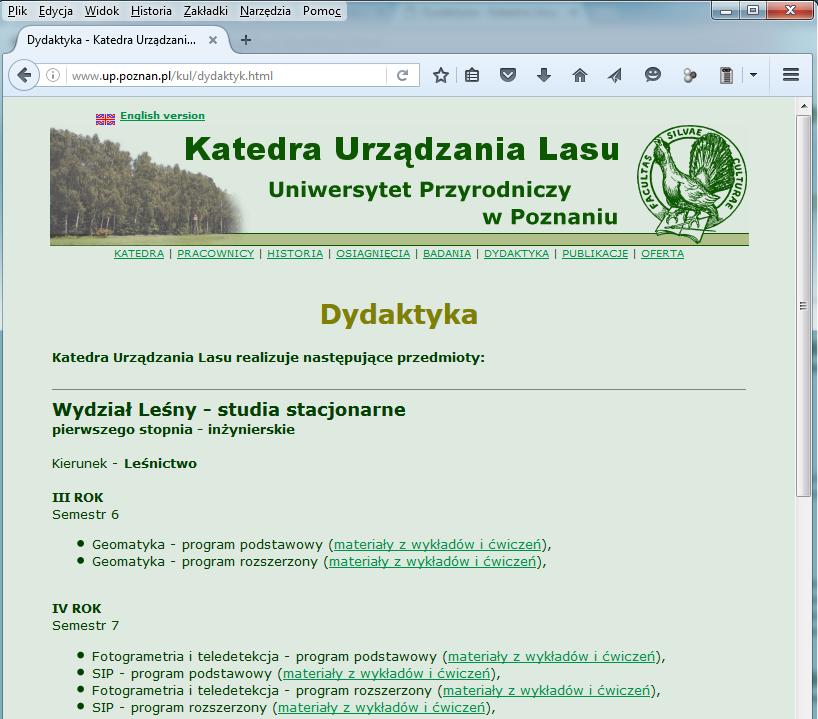818x719 pixels.
Task: Click the UK flag icon
Action: pos(105,119)
